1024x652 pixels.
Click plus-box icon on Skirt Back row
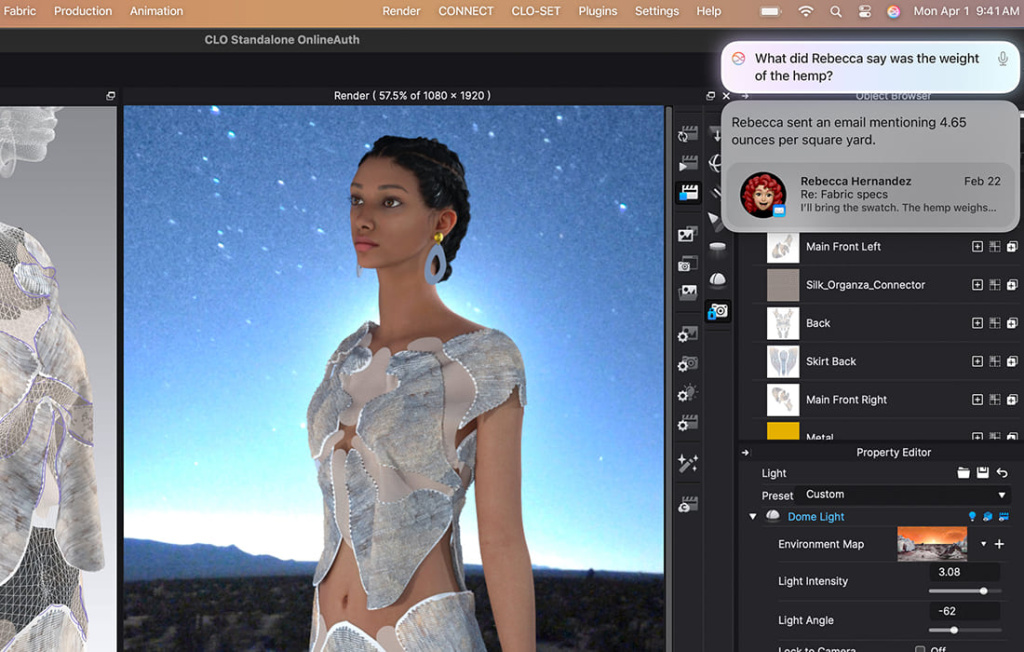click(x=977, y=361)
